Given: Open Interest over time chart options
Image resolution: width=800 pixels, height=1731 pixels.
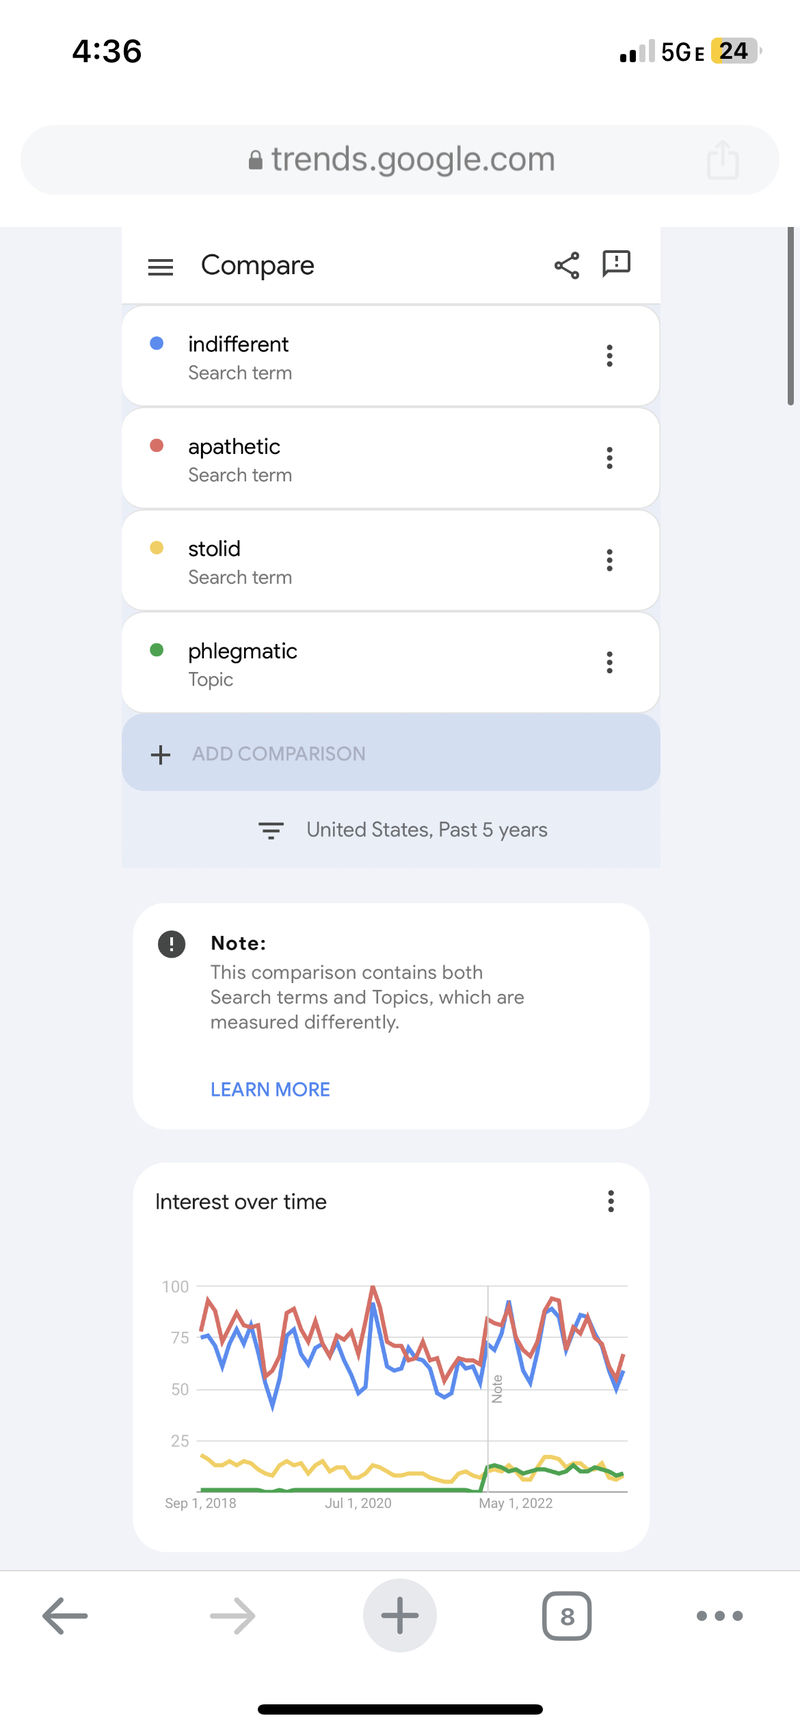Looking at the screenshot, I should (x=611, y=1201).
